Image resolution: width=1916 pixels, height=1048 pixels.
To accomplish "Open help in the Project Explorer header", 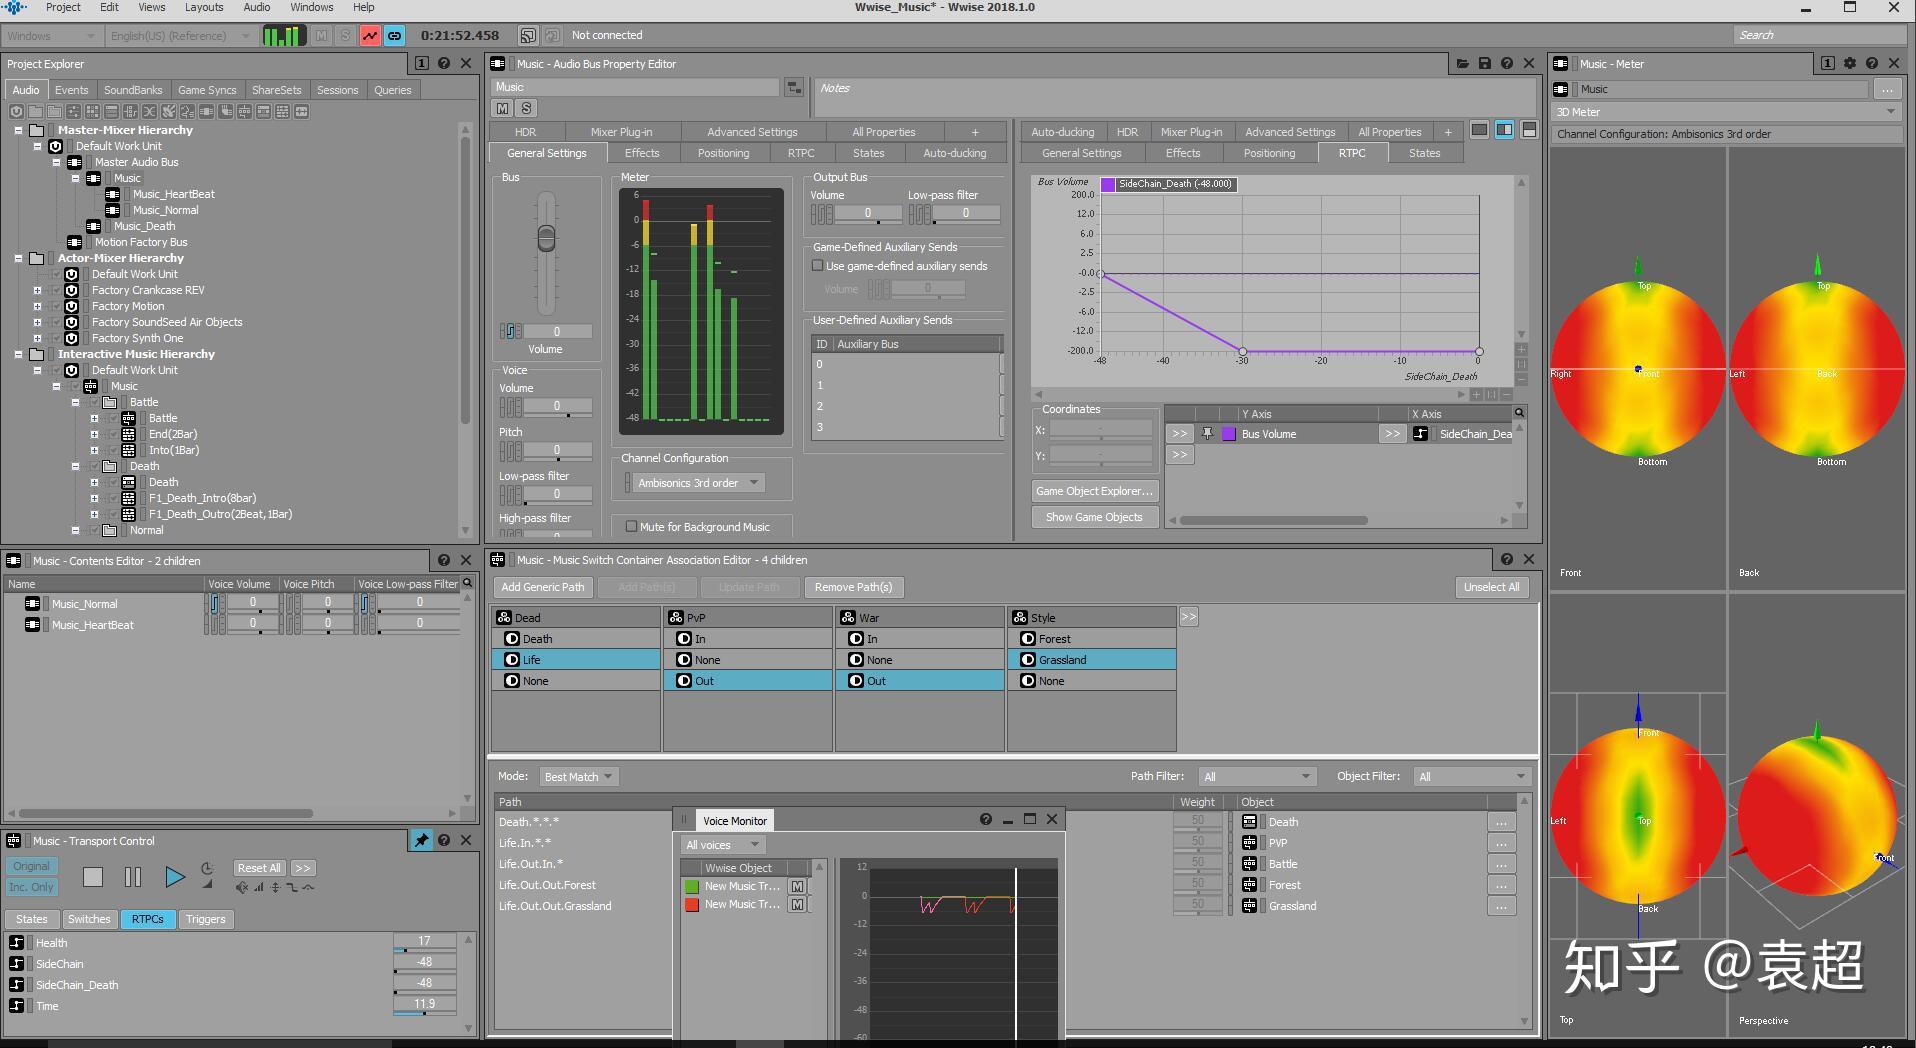I will tap(444, 63).
